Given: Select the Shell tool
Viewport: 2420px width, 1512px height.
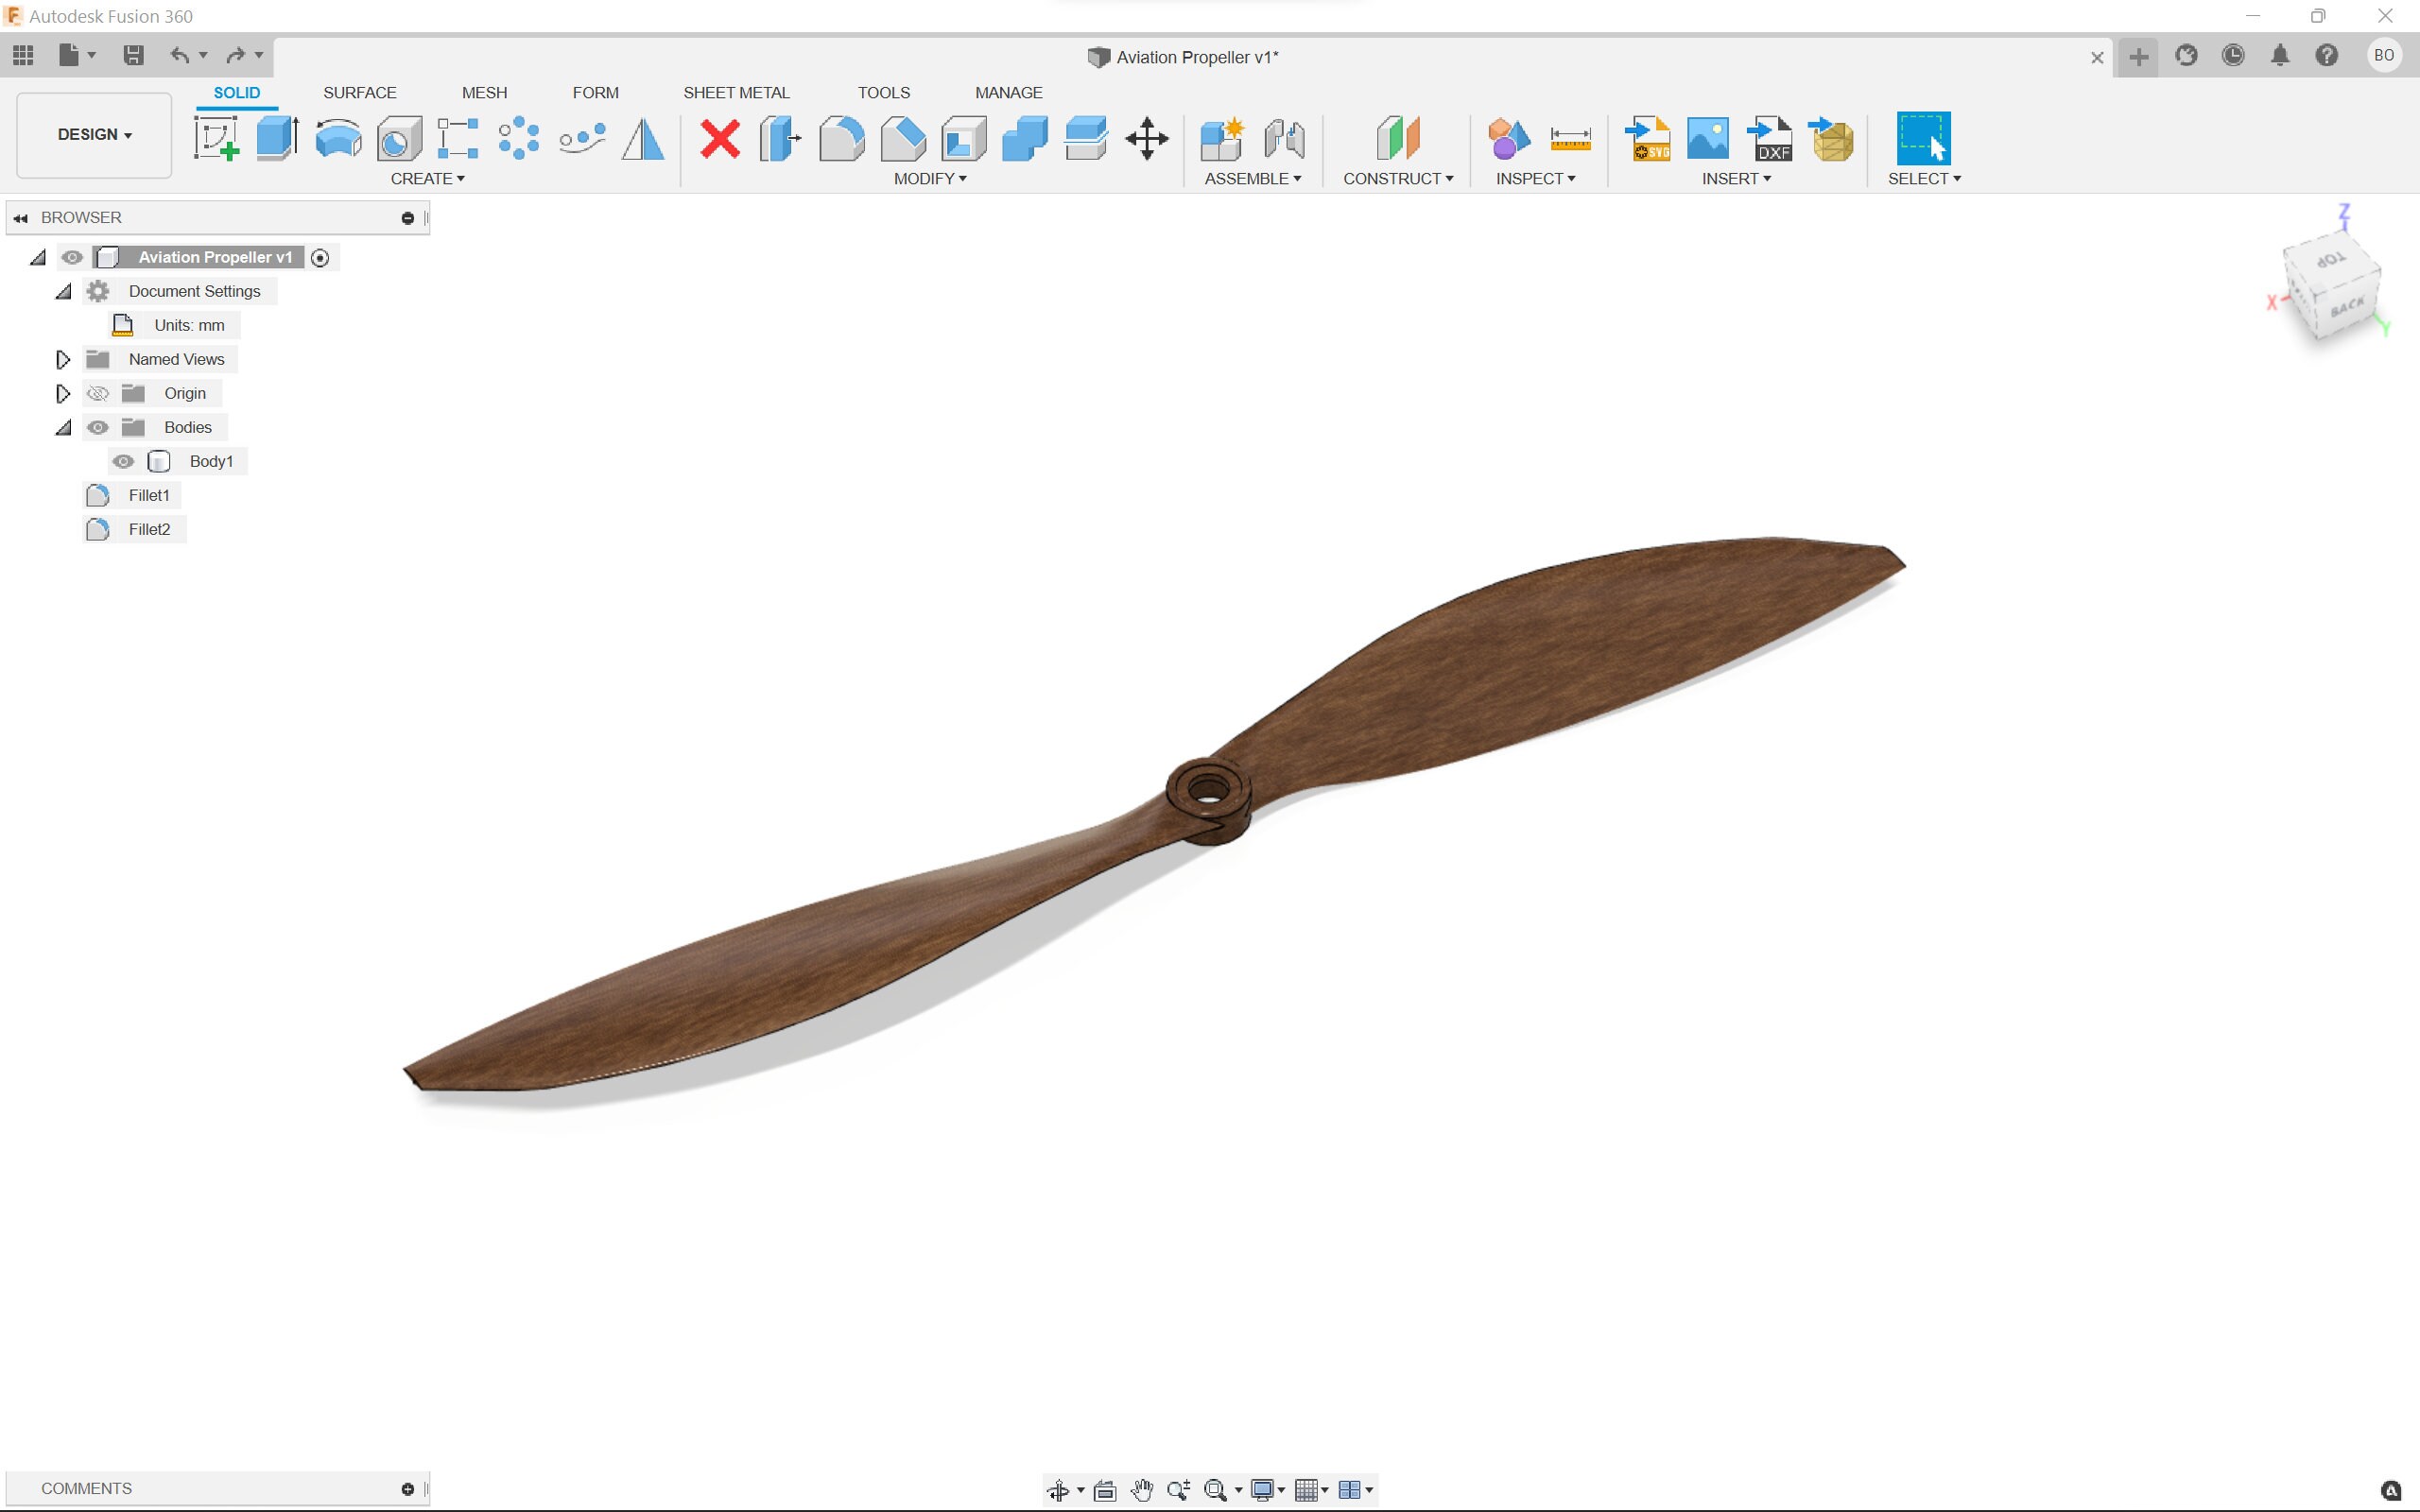Looking at the screenshot, I should coord(962,140).
